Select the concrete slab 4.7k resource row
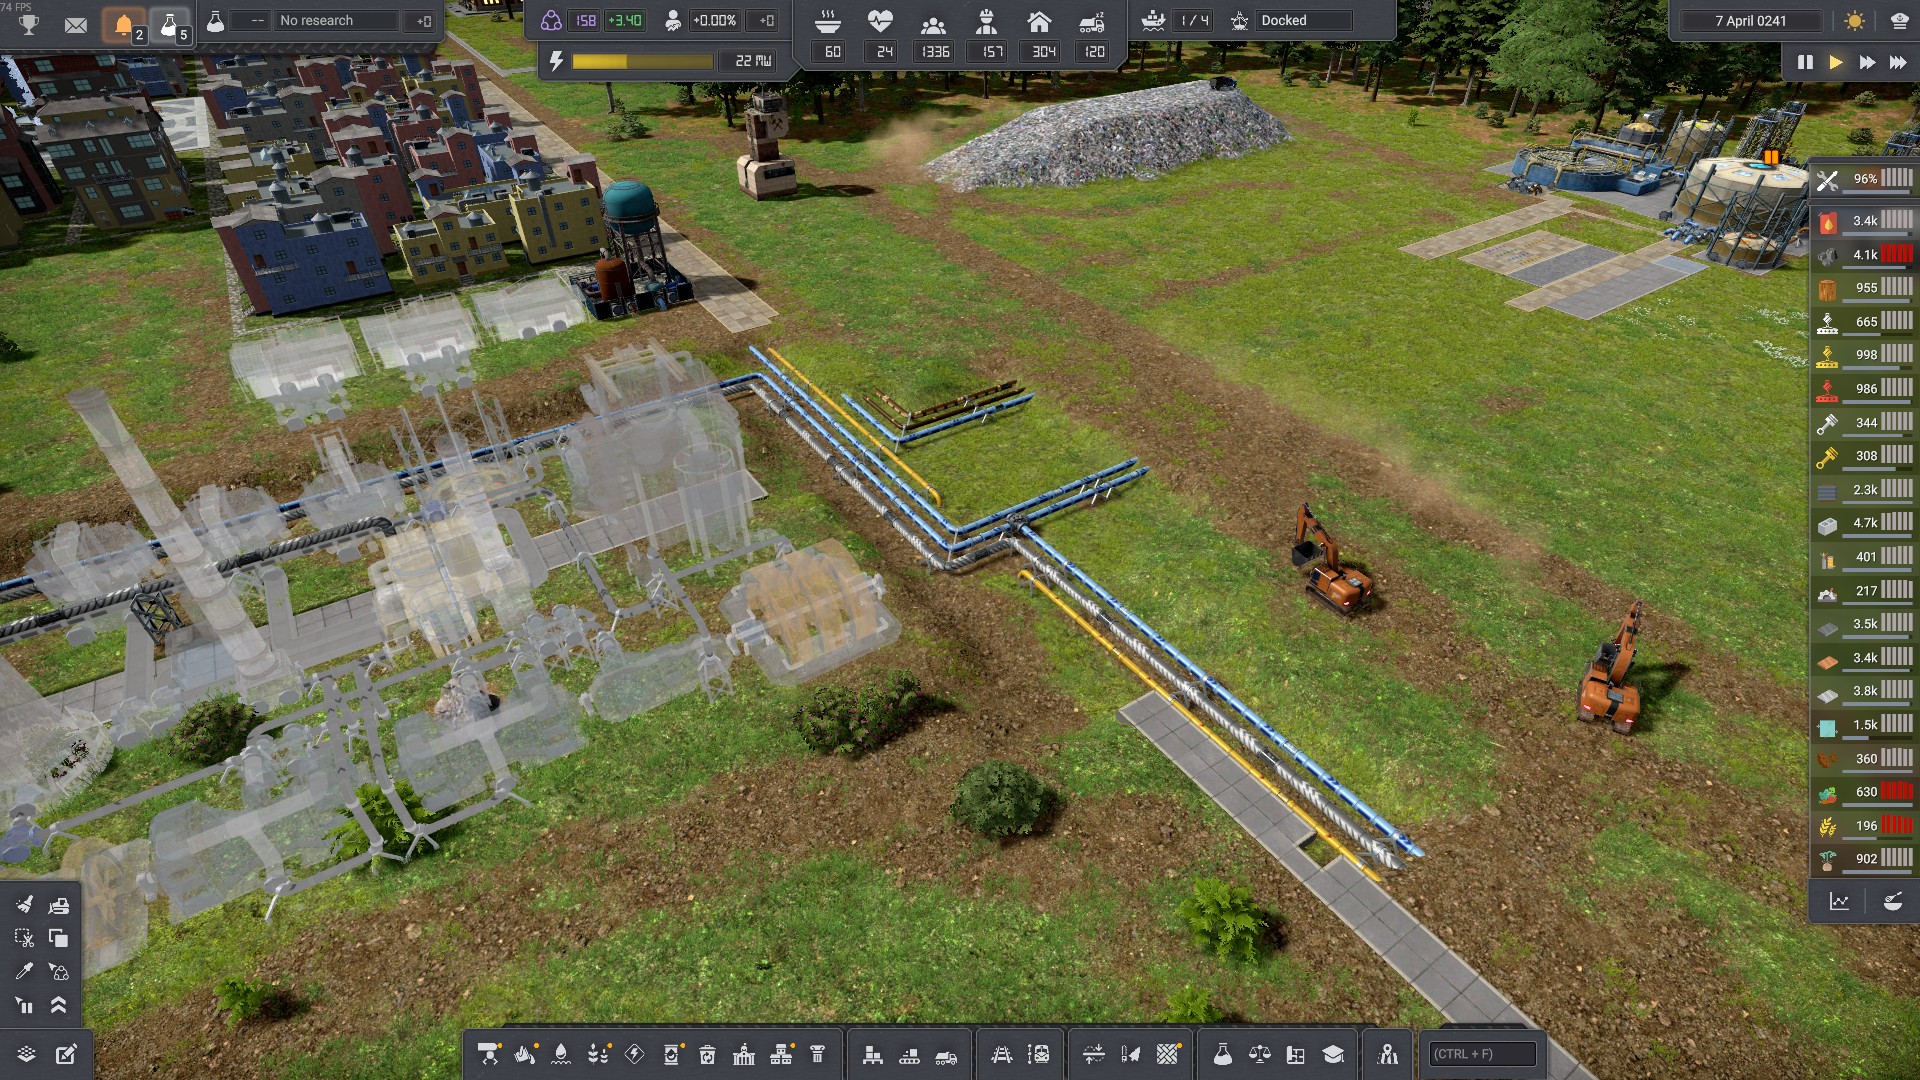The height and width of the screenshot is (1080, 1920). (1864, 523)
